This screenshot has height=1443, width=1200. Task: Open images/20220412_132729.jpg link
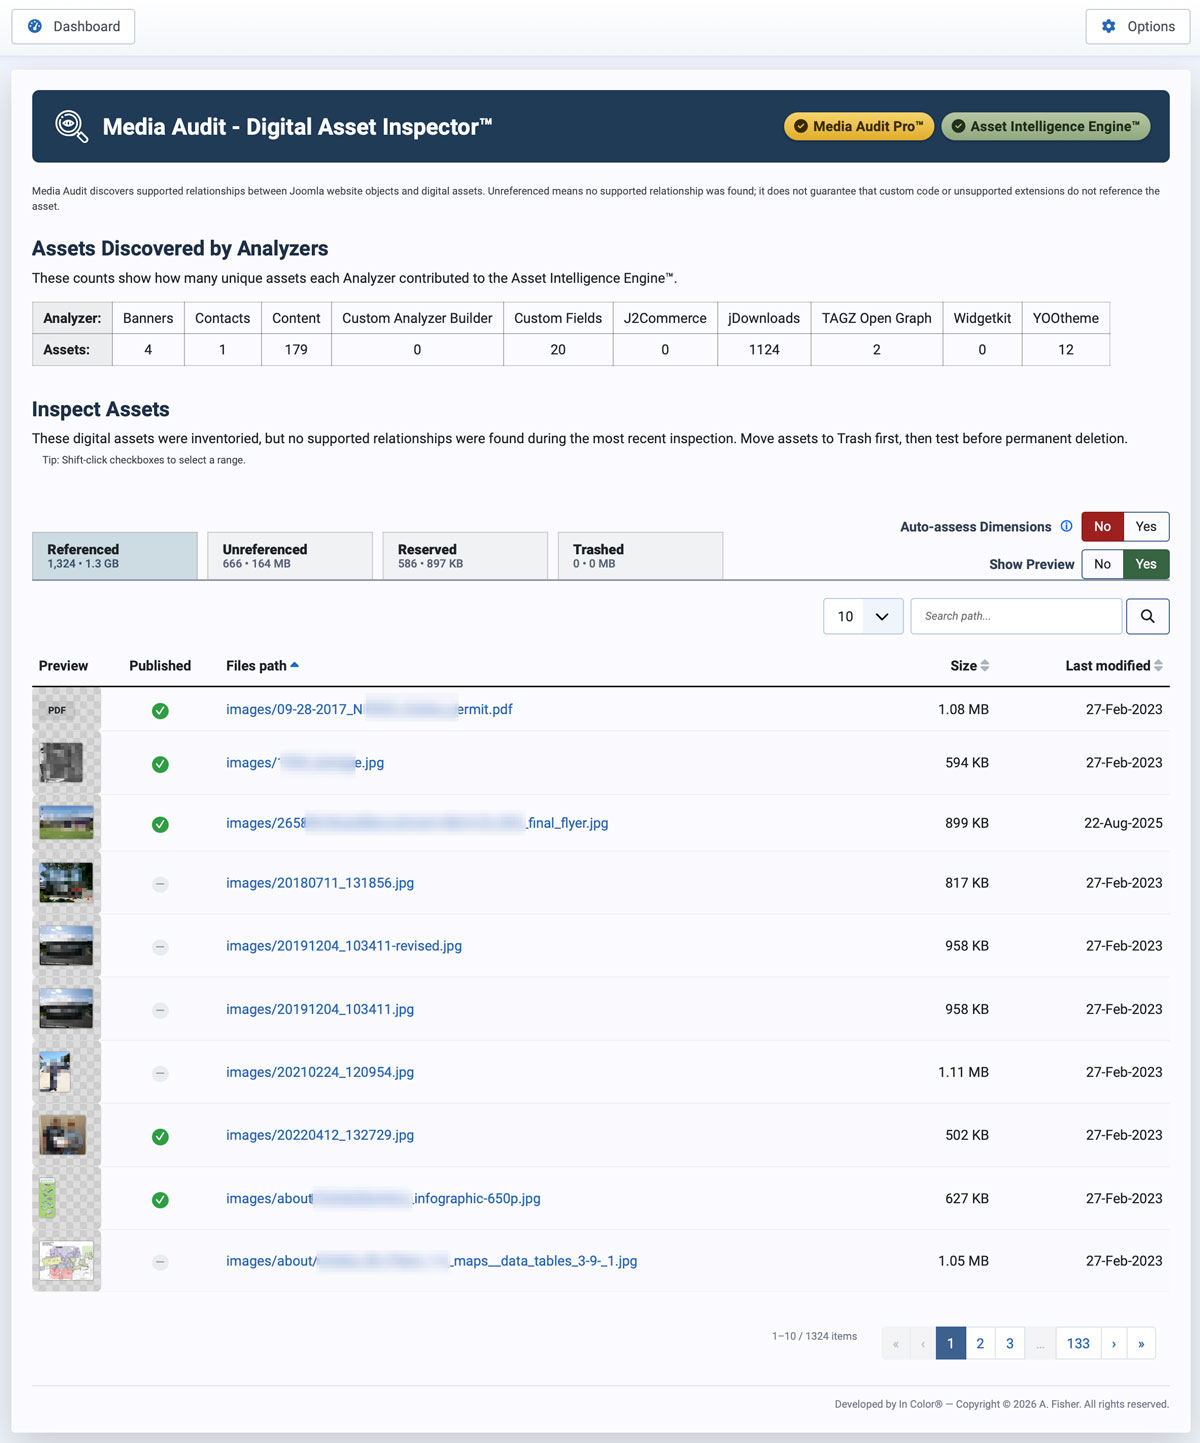320,1135
